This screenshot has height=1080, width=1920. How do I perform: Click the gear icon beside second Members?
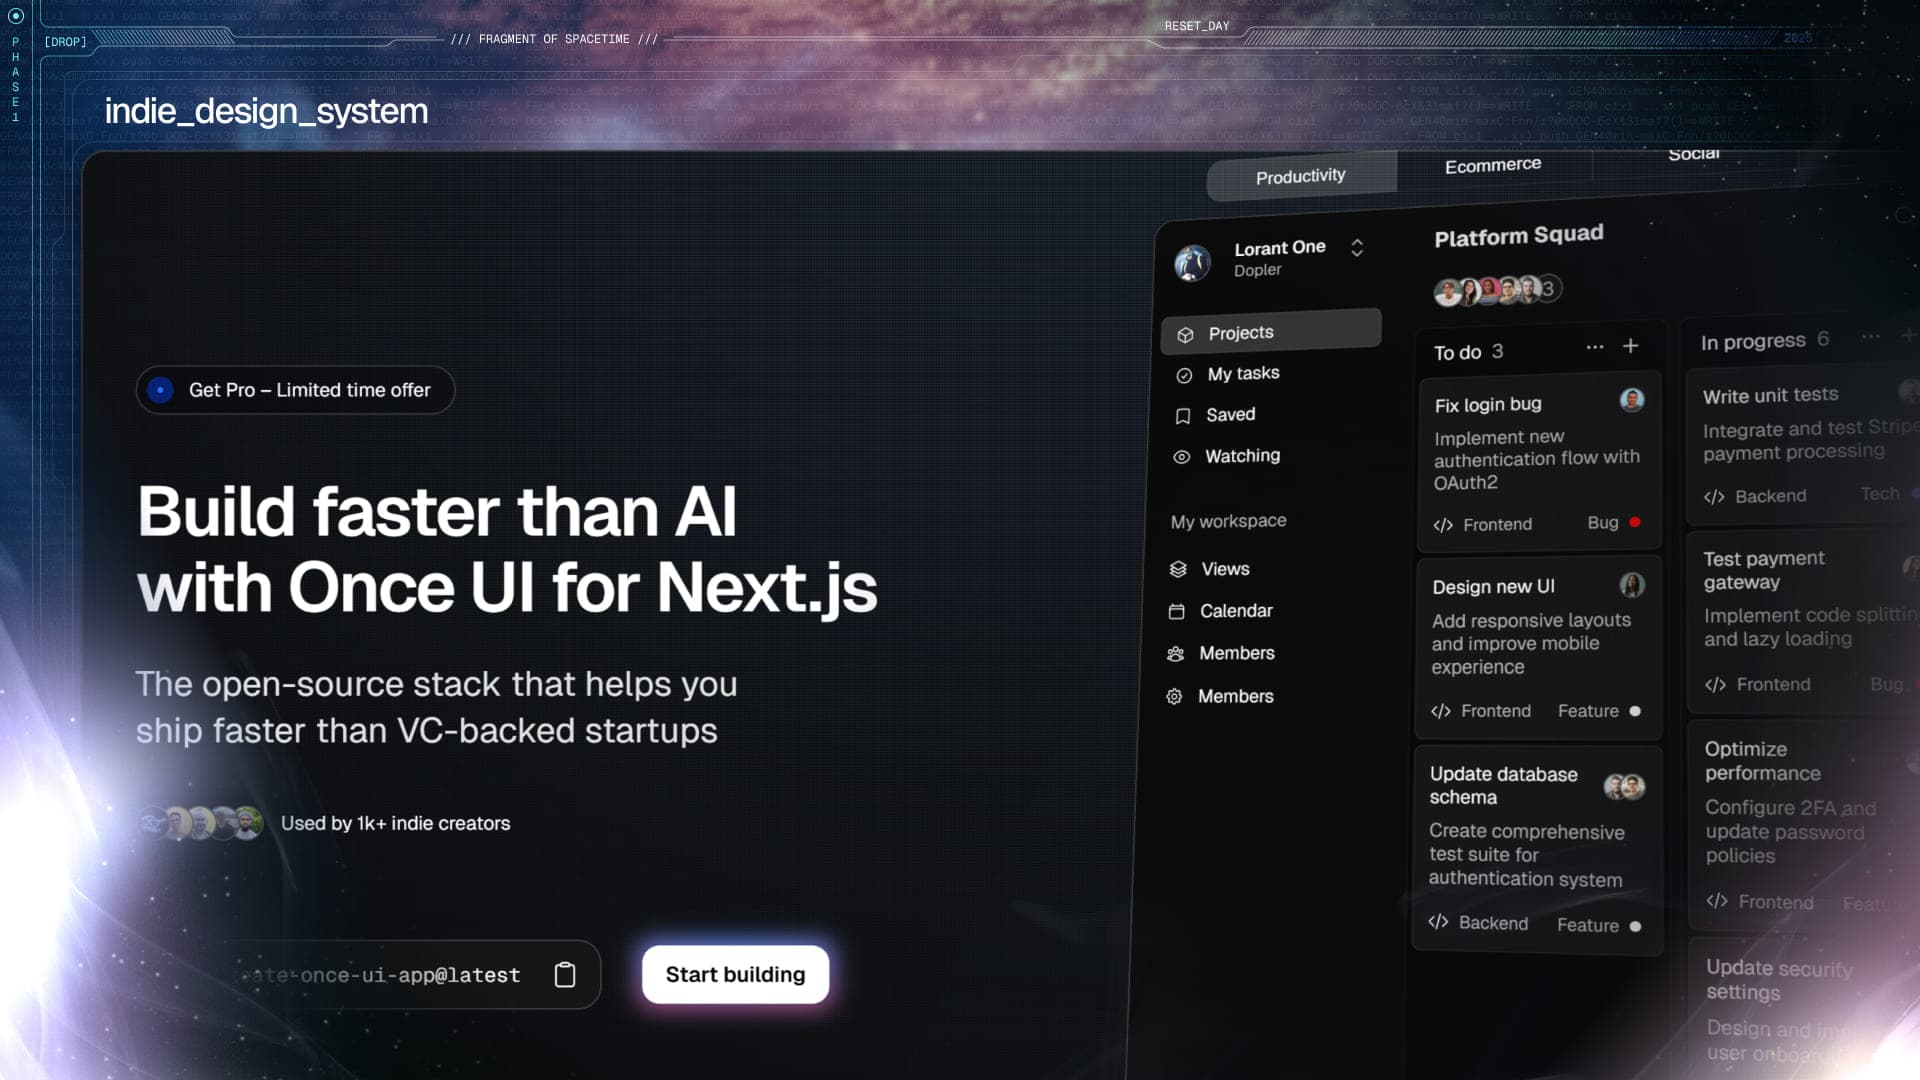tap(1174, 696)
